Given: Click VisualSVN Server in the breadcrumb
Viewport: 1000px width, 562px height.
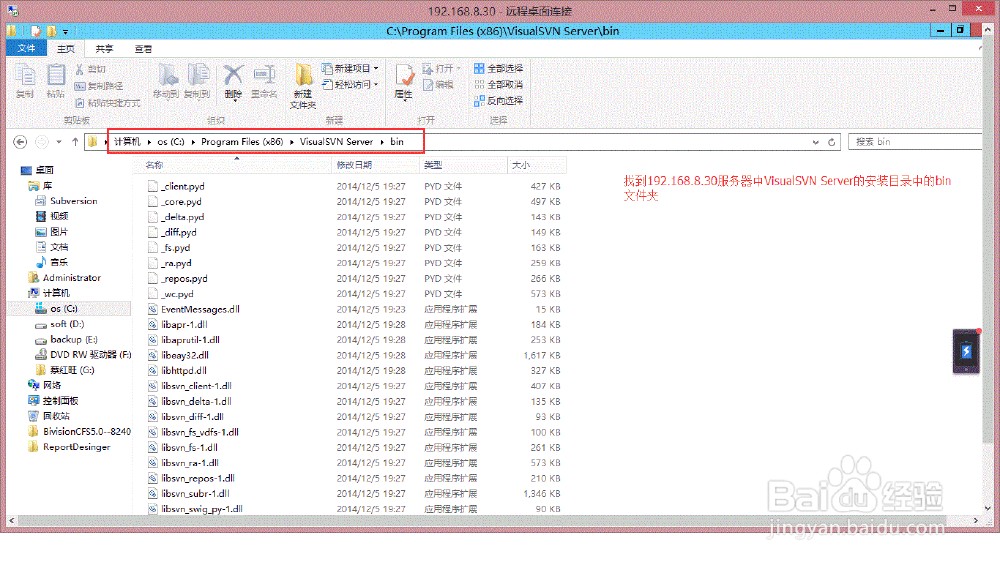Looking at the screenshot, I should (336, 142).
